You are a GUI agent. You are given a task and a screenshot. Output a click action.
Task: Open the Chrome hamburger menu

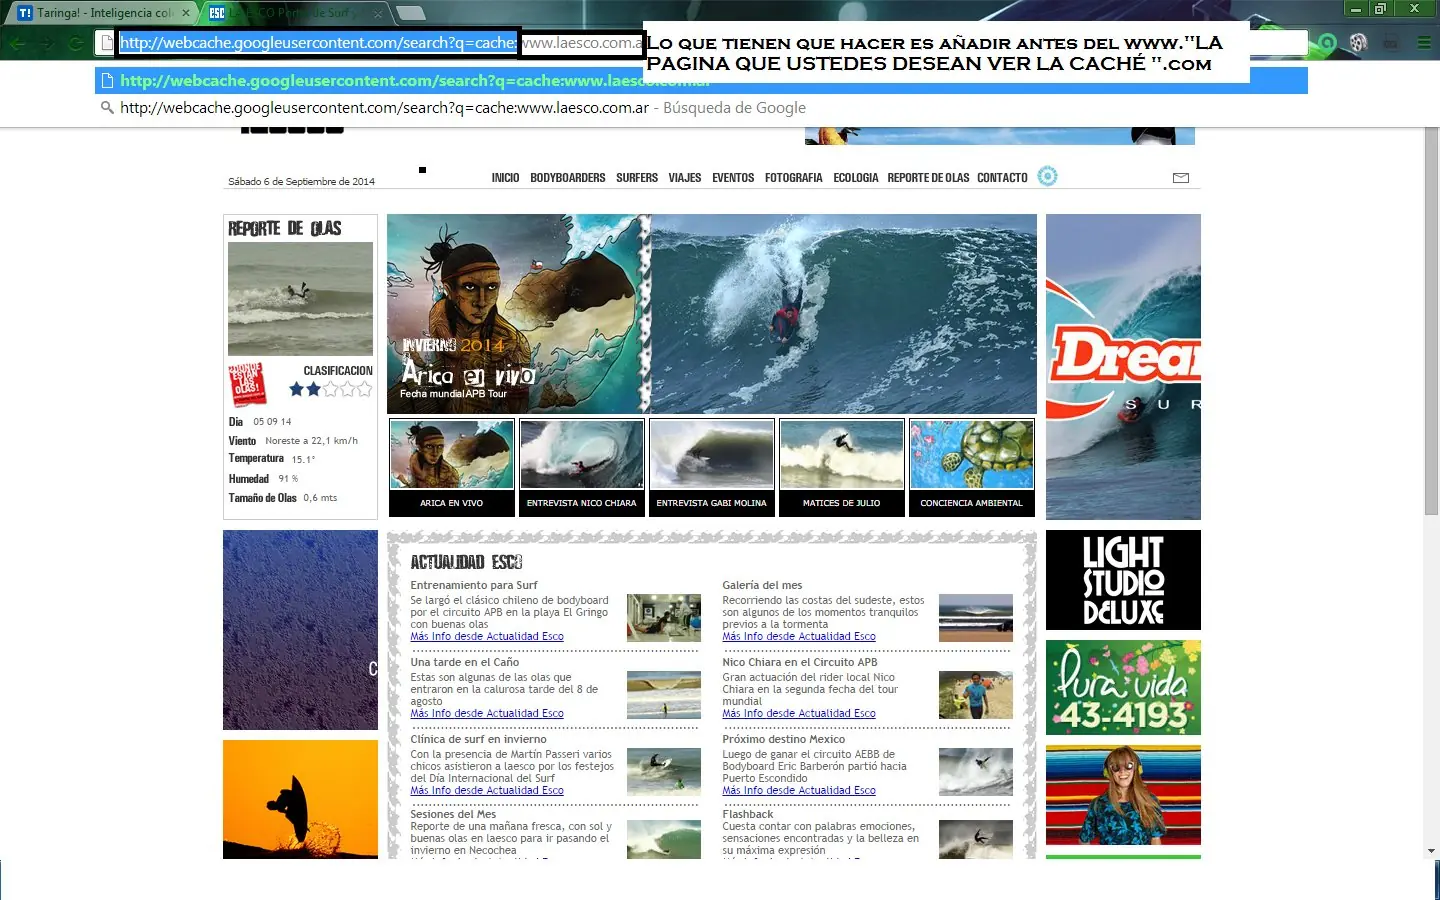coord(1424,43)
